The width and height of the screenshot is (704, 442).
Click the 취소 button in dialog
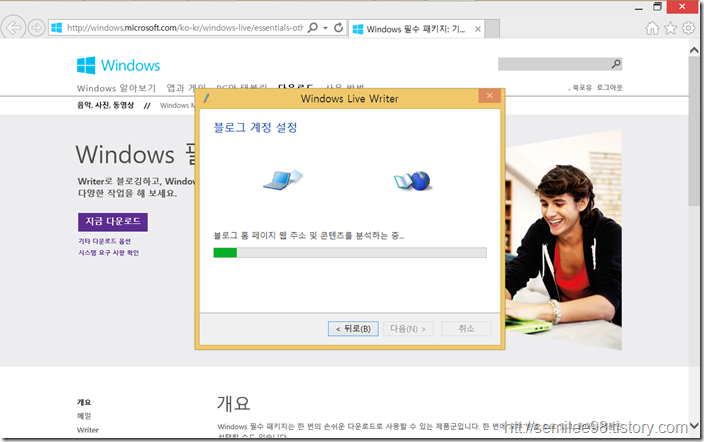[x=466, y=329]
